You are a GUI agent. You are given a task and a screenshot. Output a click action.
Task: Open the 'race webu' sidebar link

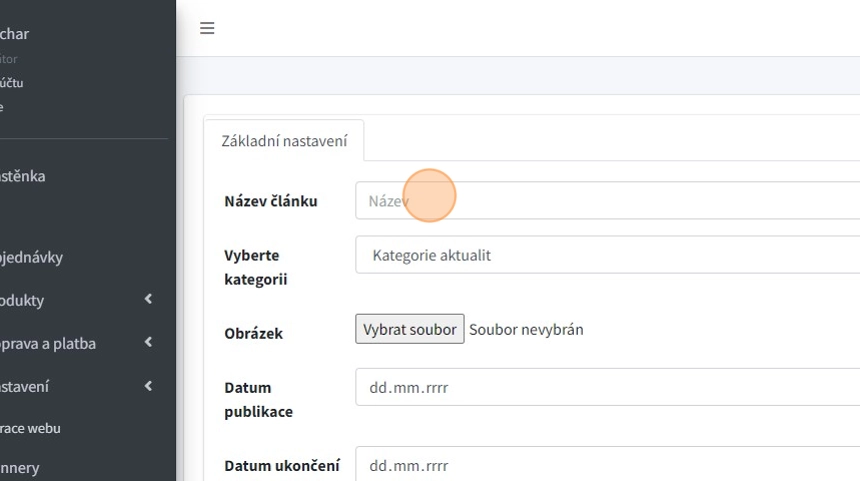30,428
